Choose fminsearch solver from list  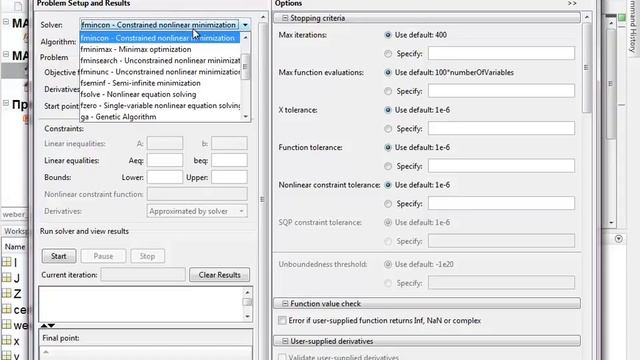click(x=160, y=60)
